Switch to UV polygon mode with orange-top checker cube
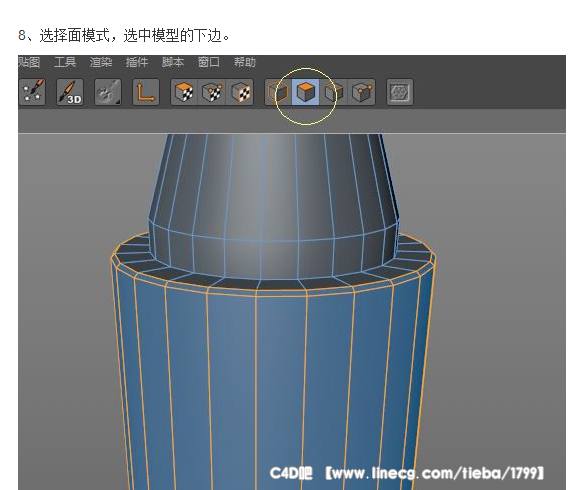The width and height of the screenshot is (570, 490). click(x=184, y=92)
